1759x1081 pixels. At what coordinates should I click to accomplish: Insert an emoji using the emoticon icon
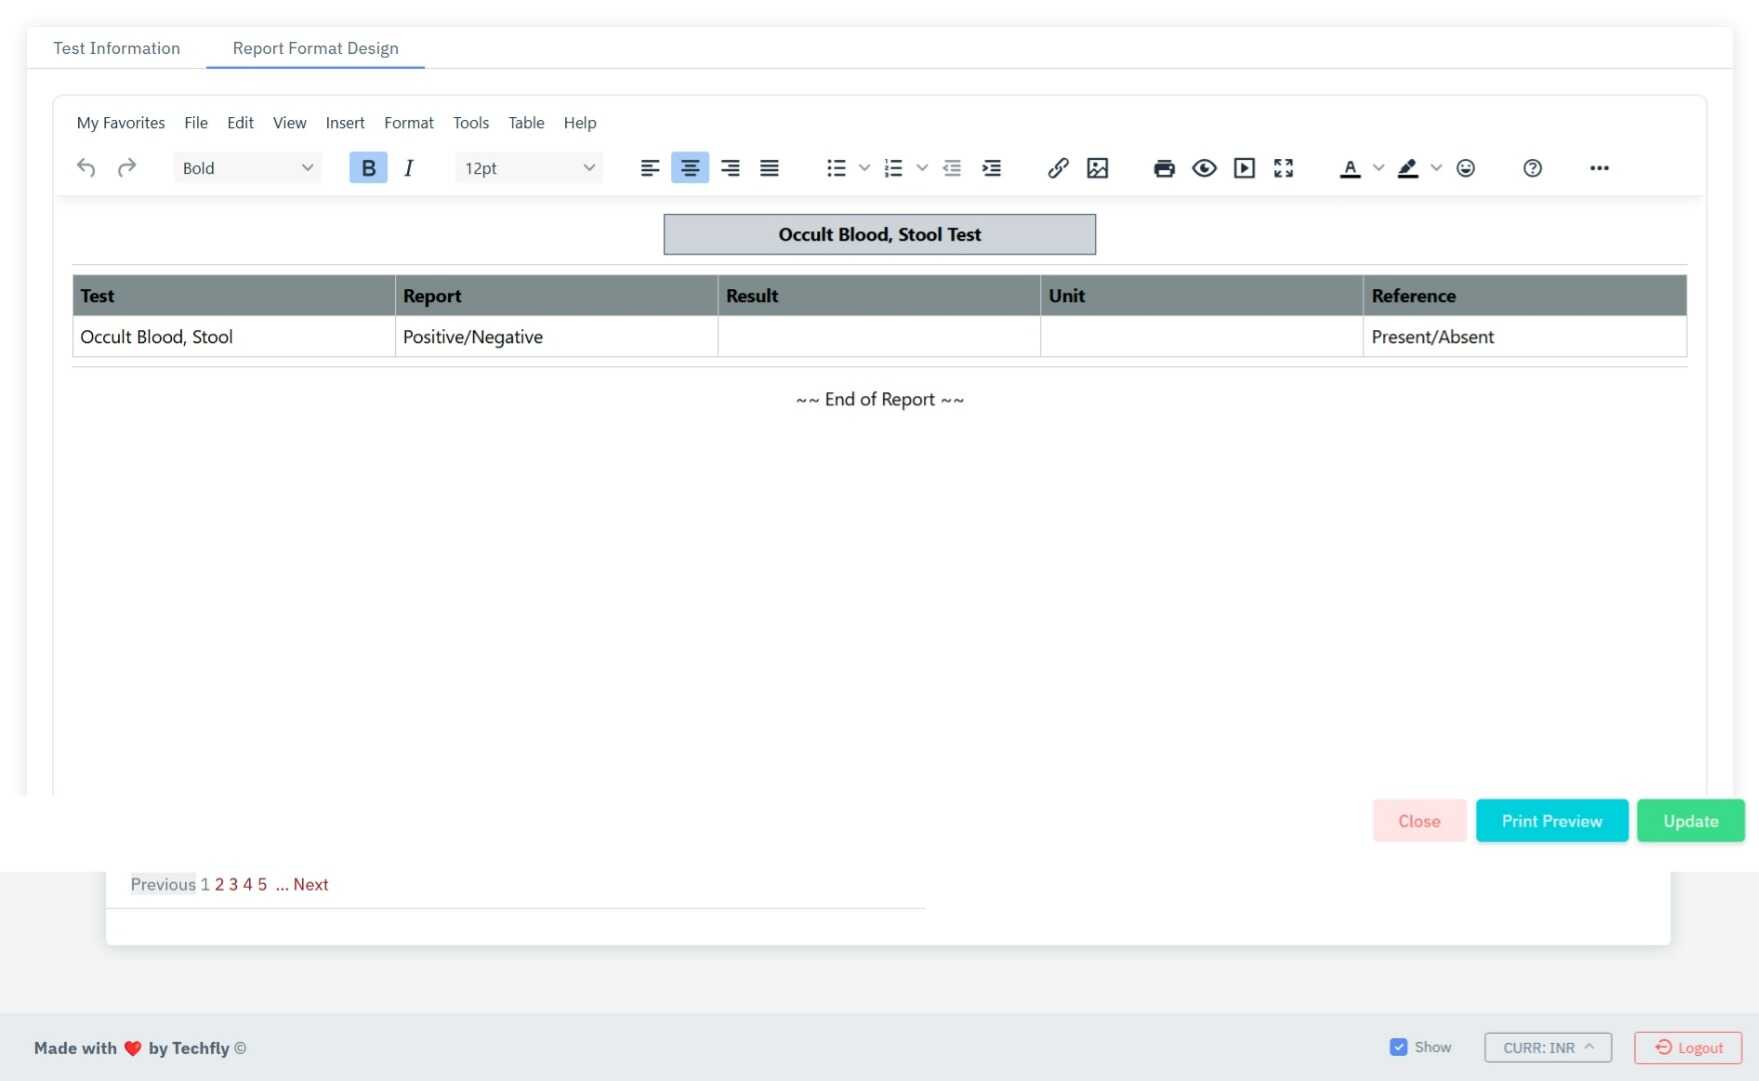tap(1465, 168)
